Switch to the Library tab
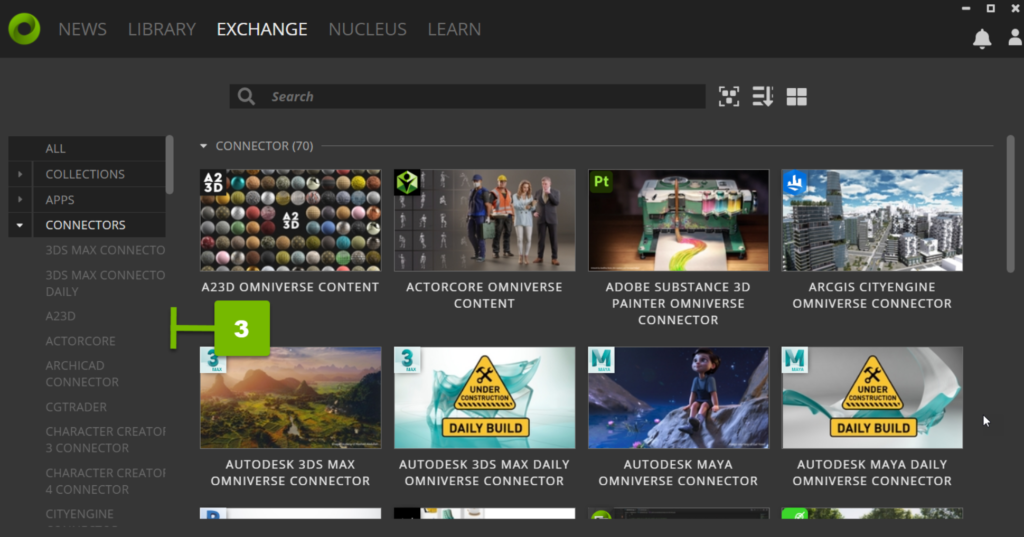The height and width of the screenshot is (537, 1024). click(x=161, y=29)
